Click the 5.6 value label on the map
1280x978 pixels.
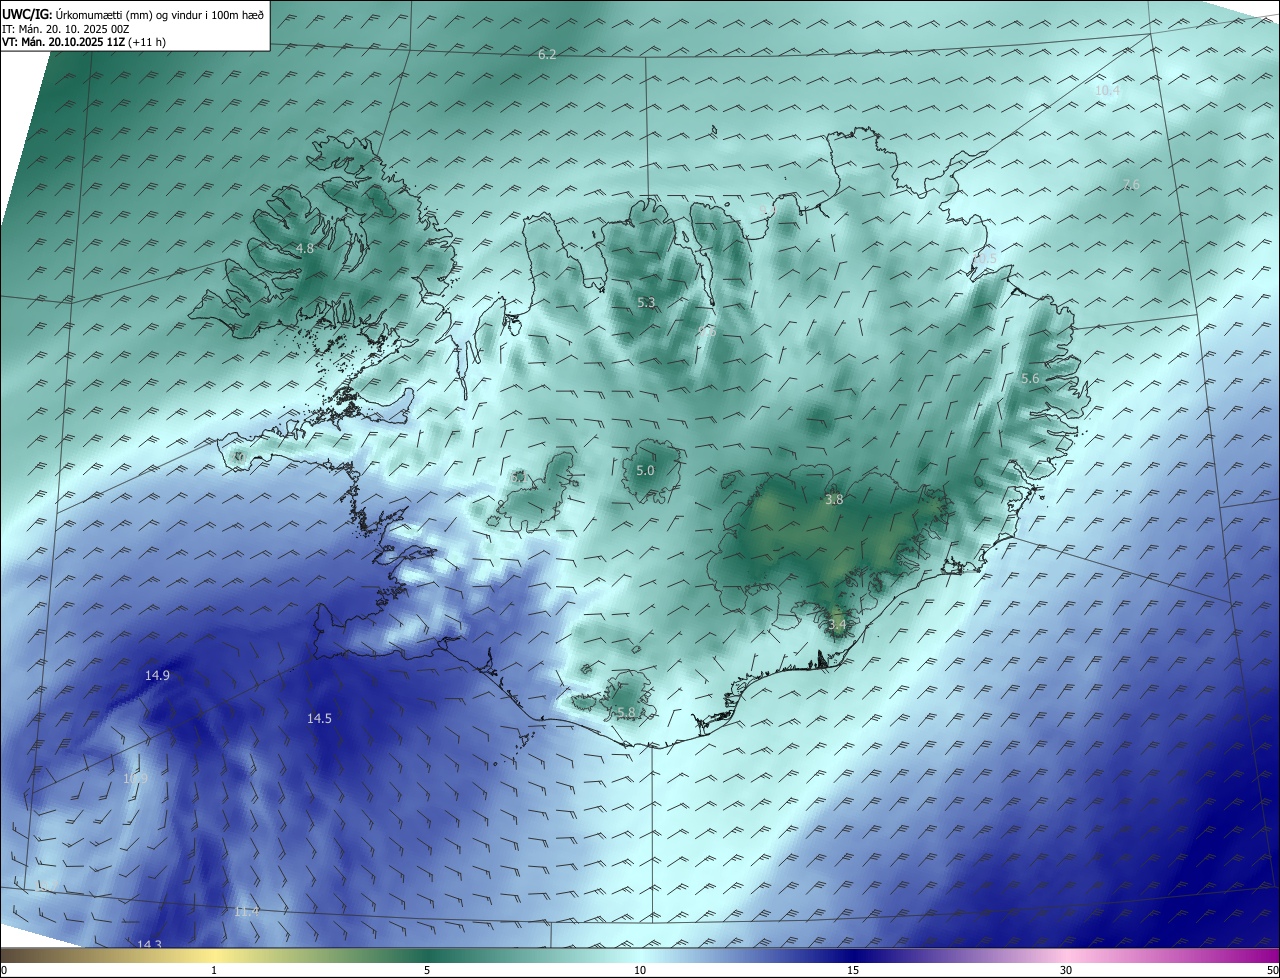click(x=1030, y=378)
